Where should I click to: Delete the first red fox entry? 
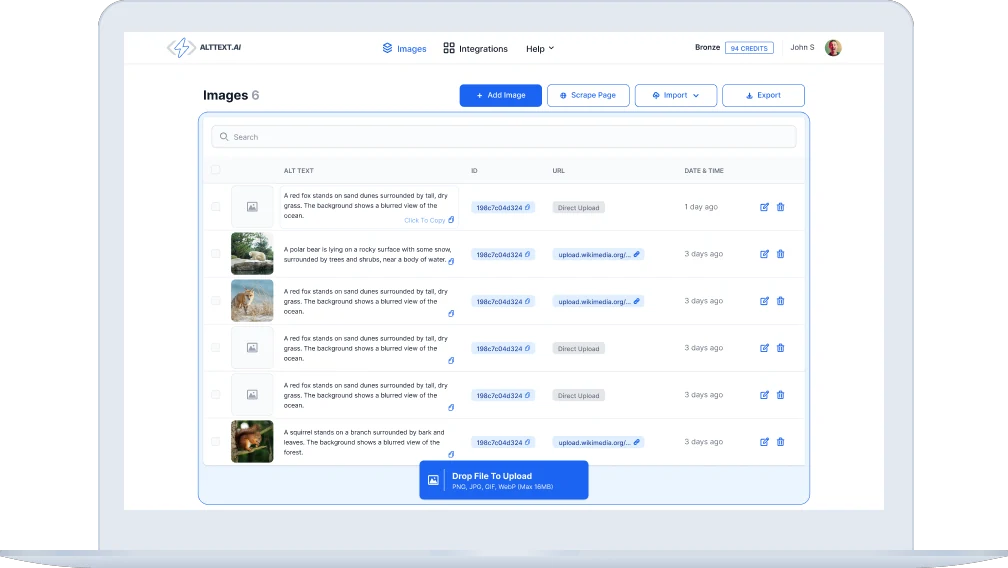point(780,207)
